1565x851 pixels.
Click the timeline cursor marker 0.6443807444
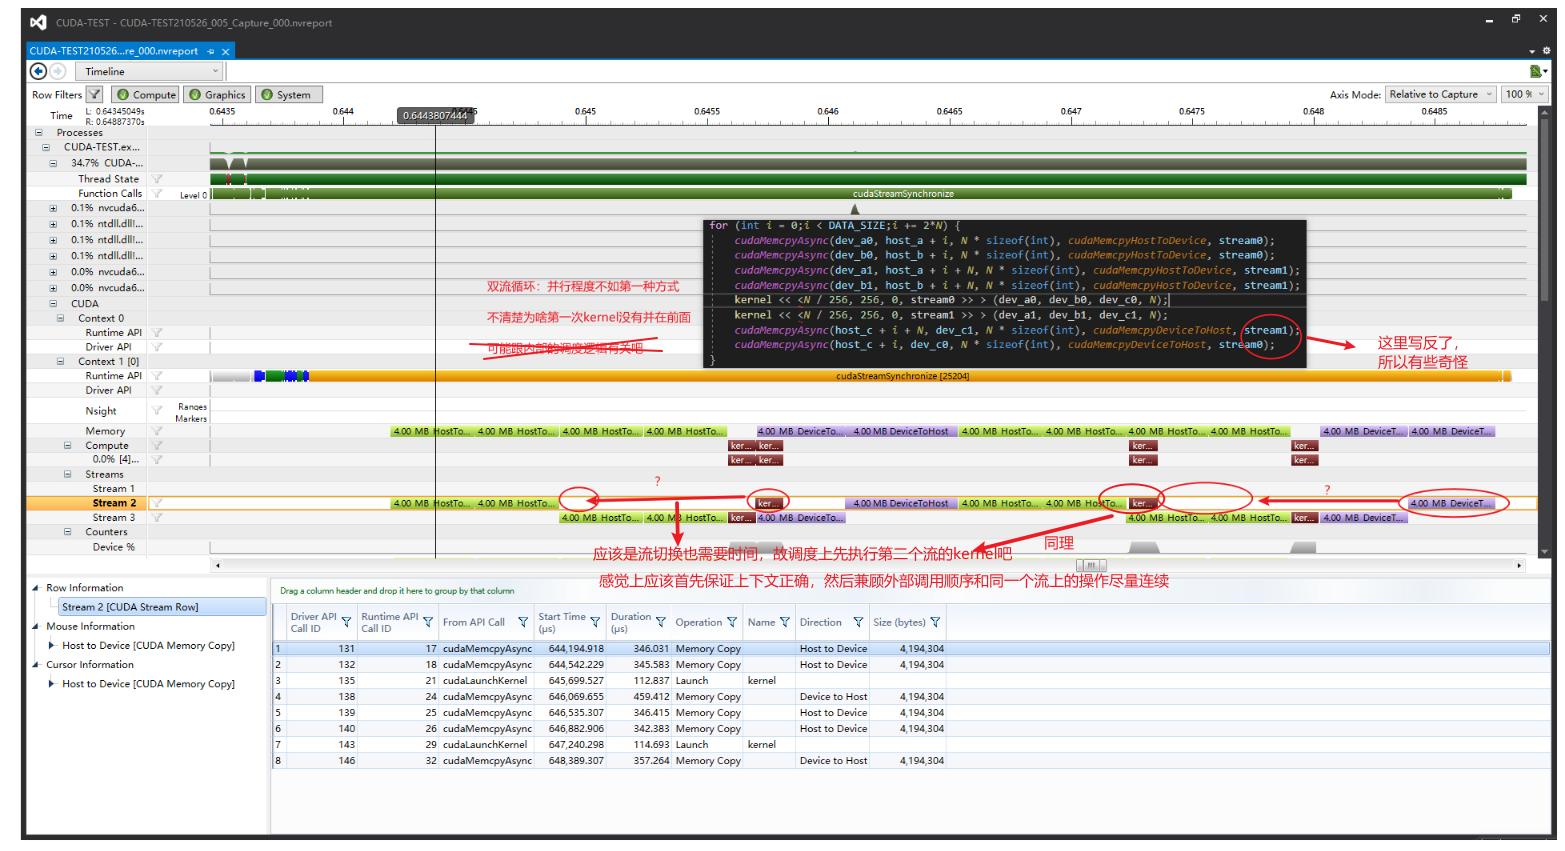tap(435, 115)
